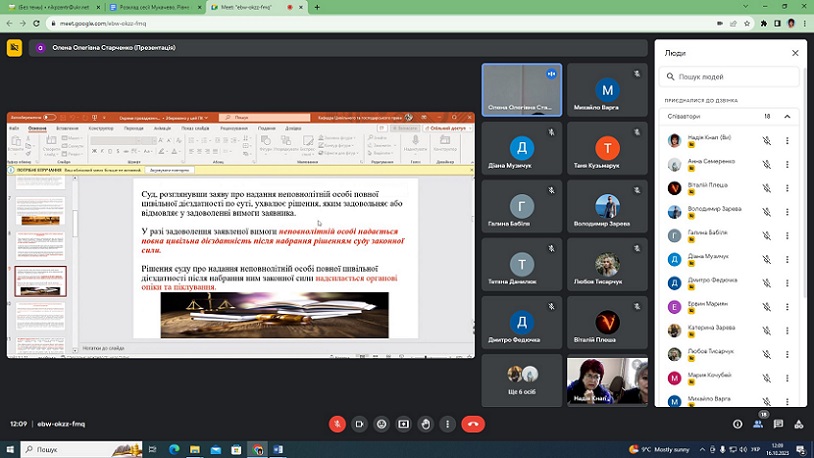
Task: Open more actions for Ервин Мориян
Action: pyautogui.click(x=787, y=307)
